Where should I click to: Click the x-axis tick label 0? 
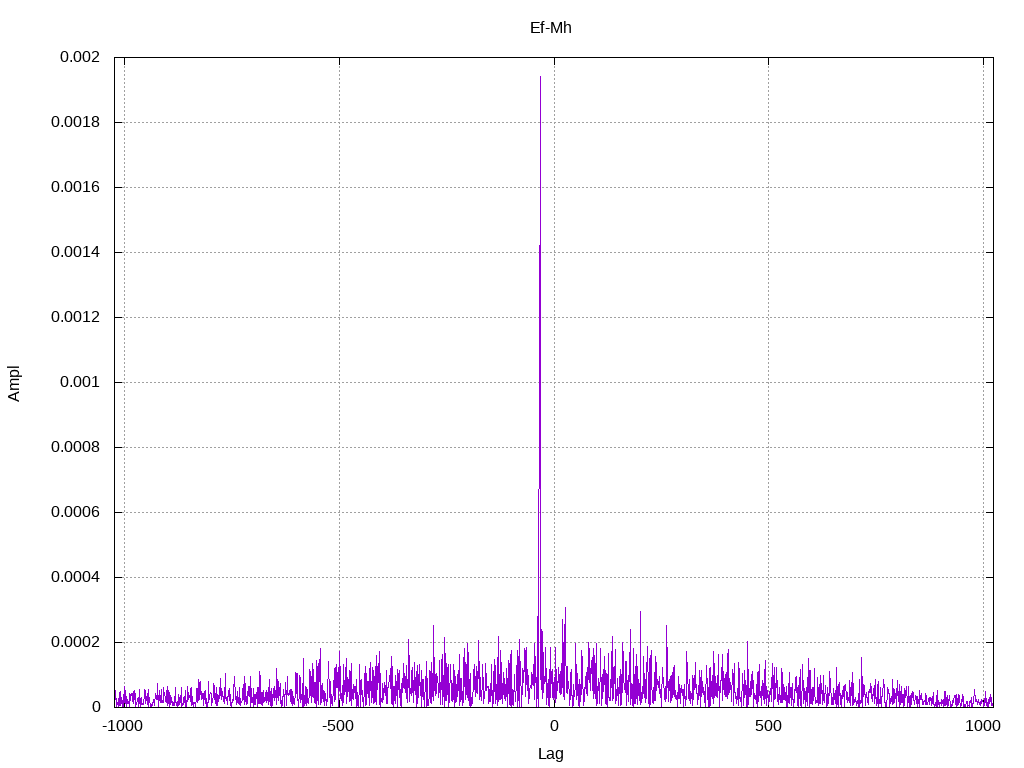tap(554, 726)
